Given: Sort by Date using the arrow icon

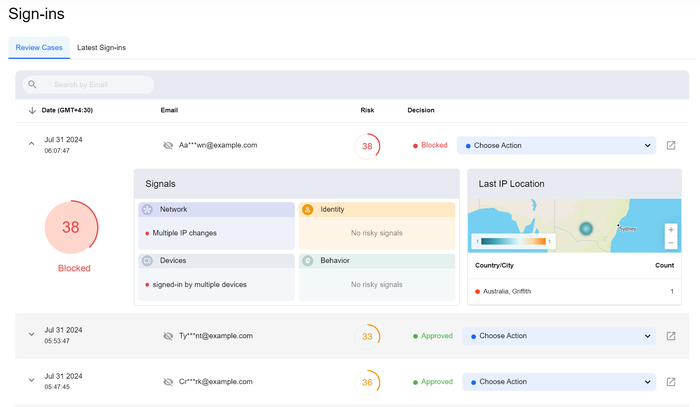Looking at the screenshot, I should click(x=32, y=110).
